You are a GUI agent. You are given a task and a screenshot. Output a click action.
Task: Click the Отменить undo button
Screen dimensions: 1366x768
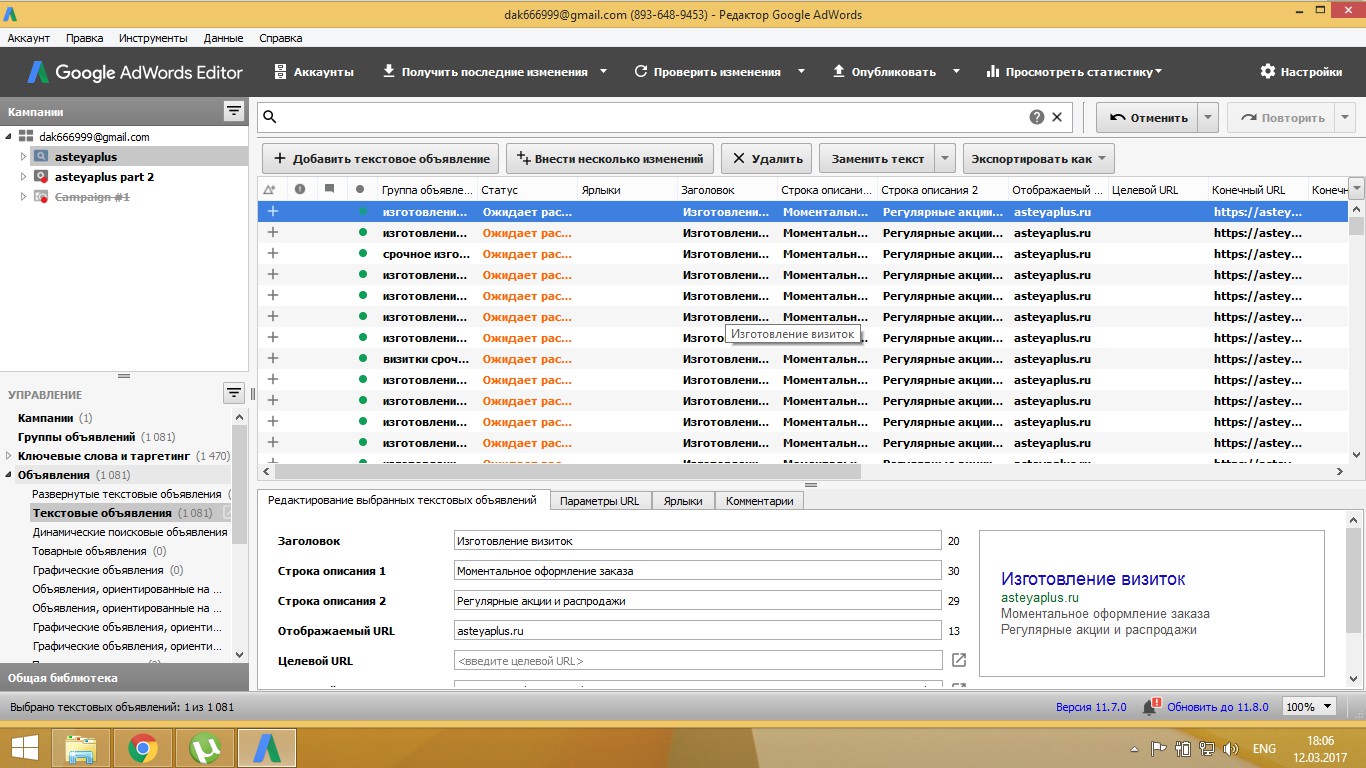click(x=1147, y=117)
